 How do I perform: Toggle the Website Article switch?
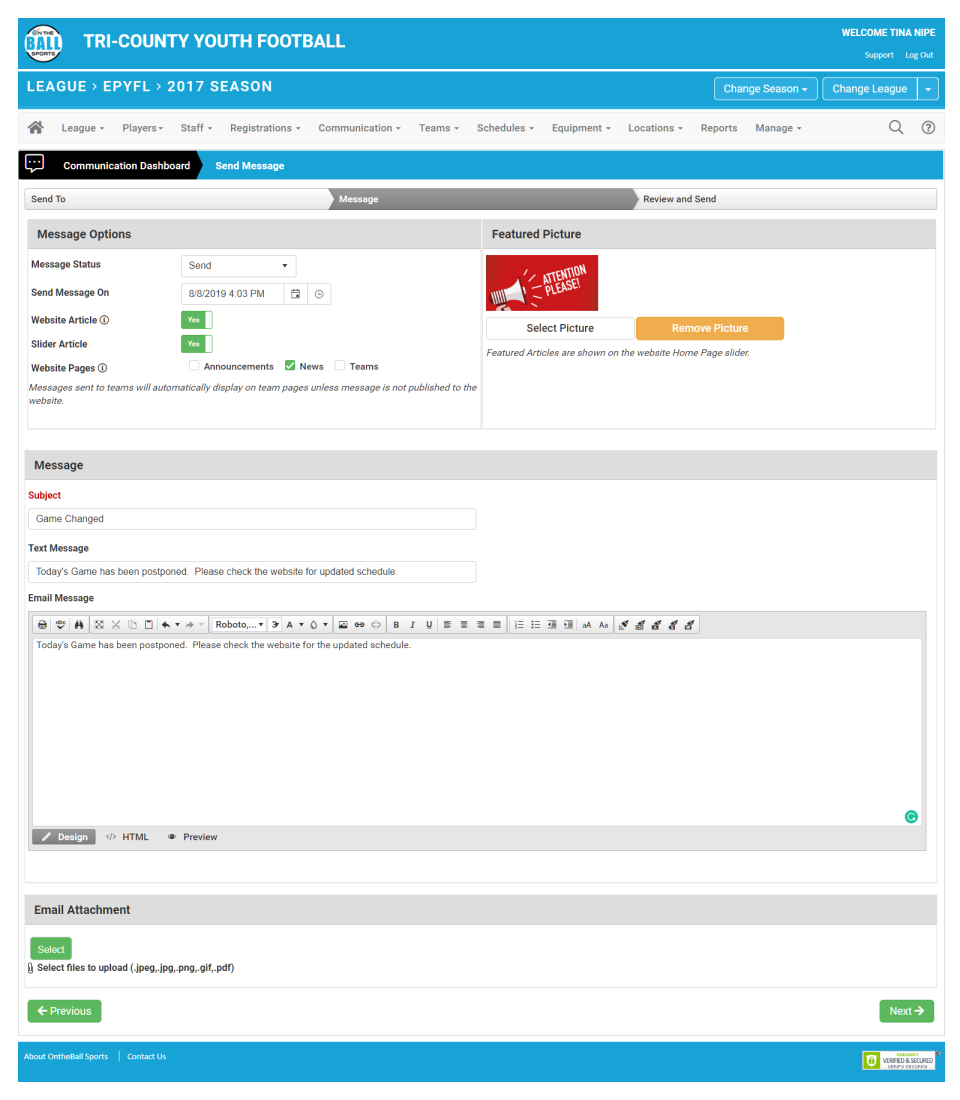pyautogui.click(x=196, y=320)
